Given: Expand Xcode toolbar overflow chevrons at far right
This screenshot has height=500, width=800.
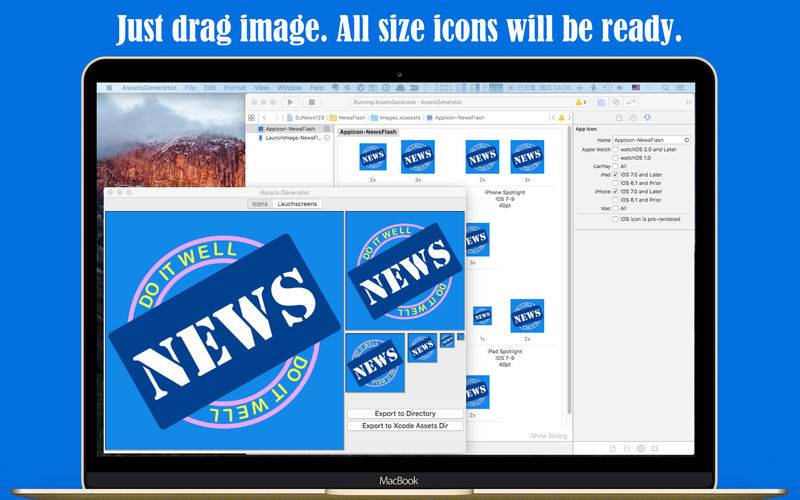Looking at the screenshot, I should pyautogui.click(x=688, y=103).
